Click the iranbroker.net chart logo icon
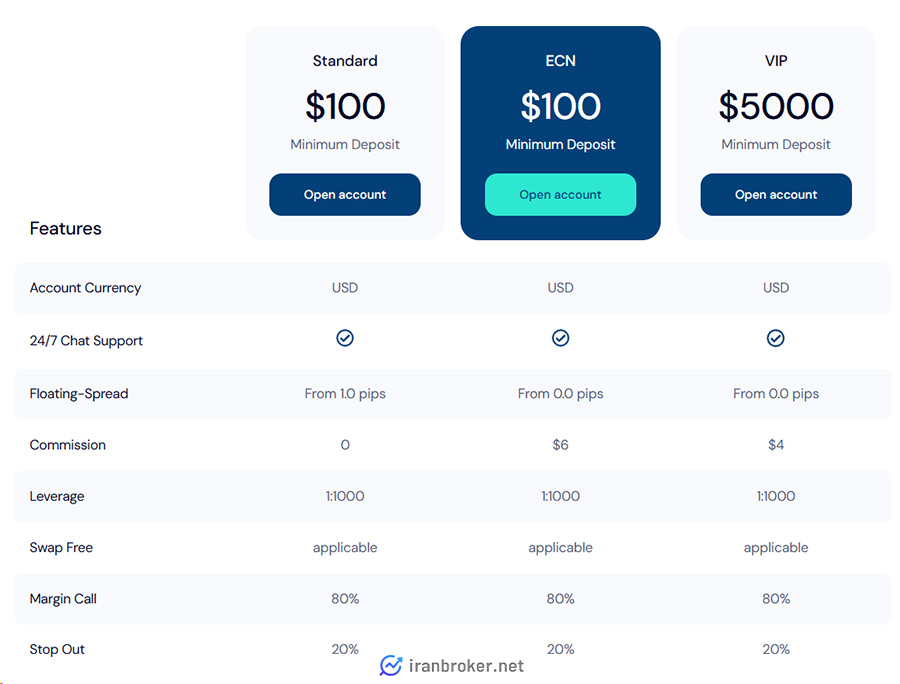Viewport: 900px width, 684px height. (391, 666)
